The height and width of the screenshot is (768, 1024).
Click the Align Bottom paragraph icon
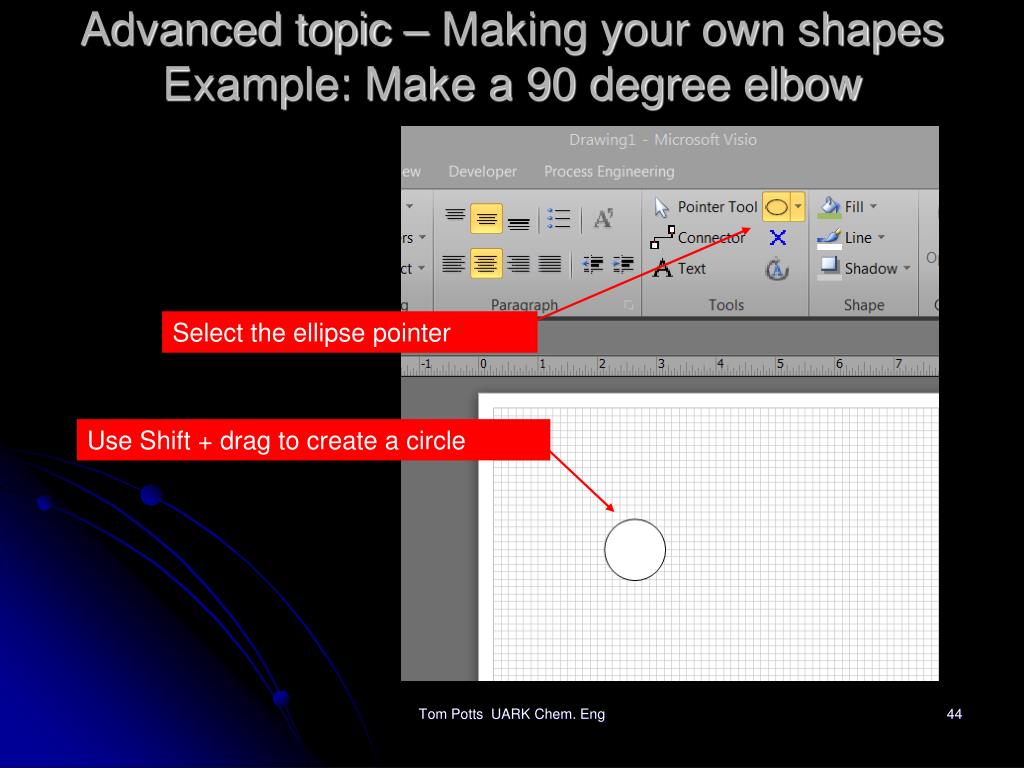519,224
